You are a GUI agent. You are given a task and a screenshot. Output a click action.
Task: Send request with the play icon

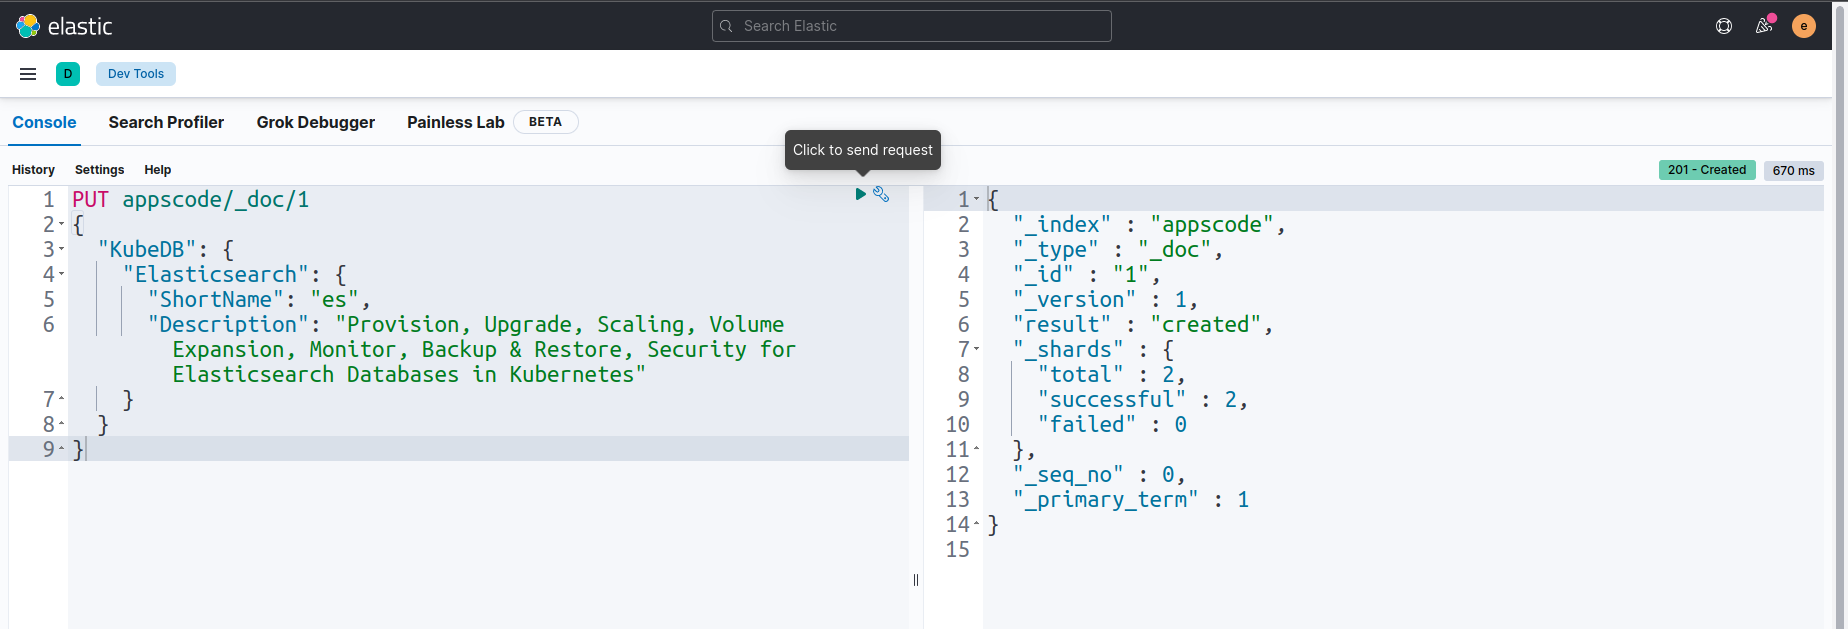[x=860, y=194]
